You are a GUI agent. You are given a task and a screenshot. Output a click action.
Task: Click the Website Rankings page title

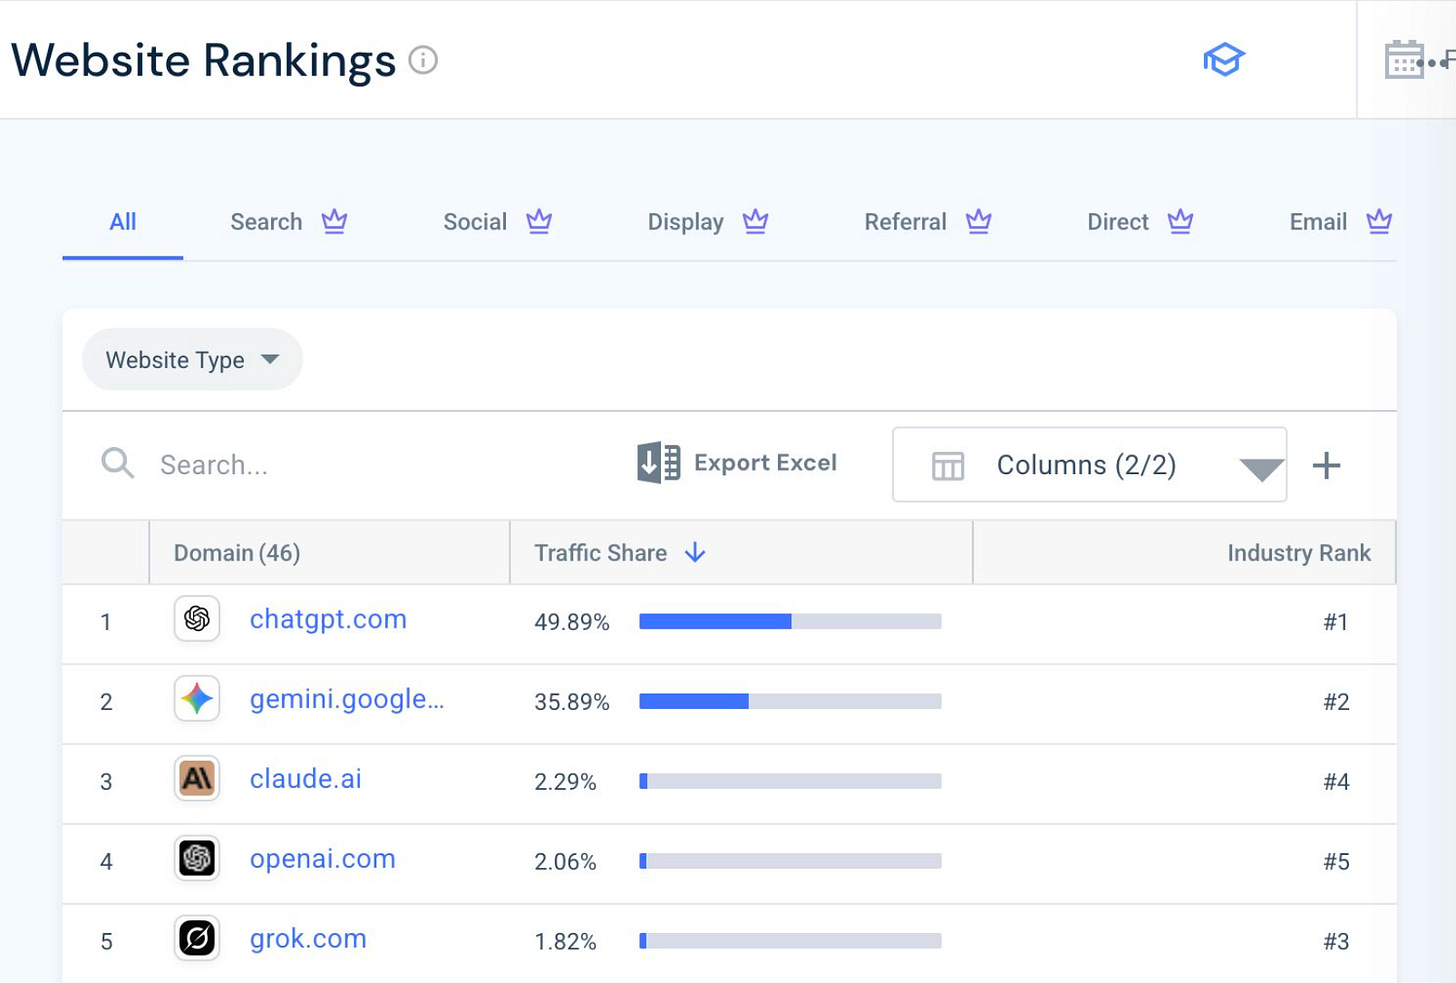point(203,61)
